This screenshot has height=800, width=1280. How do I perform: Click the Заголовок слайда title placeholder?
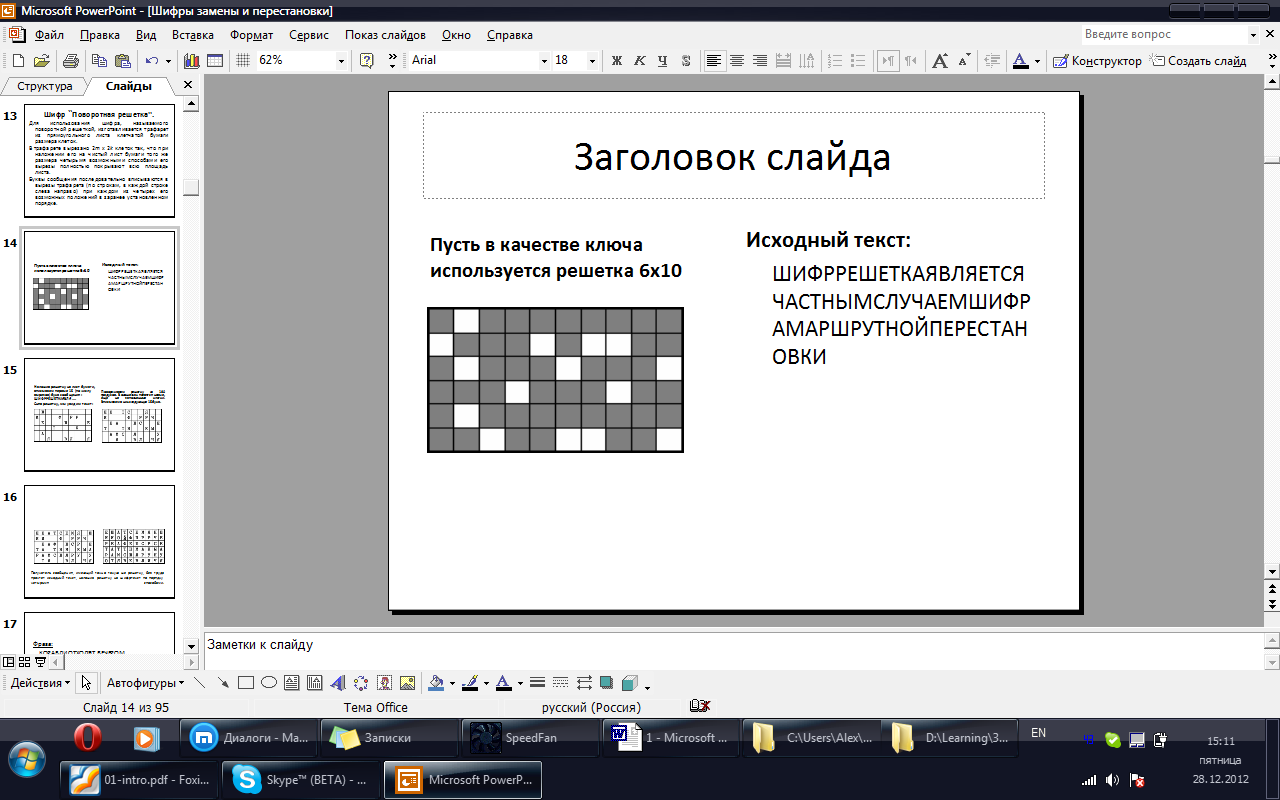(734, 156)
